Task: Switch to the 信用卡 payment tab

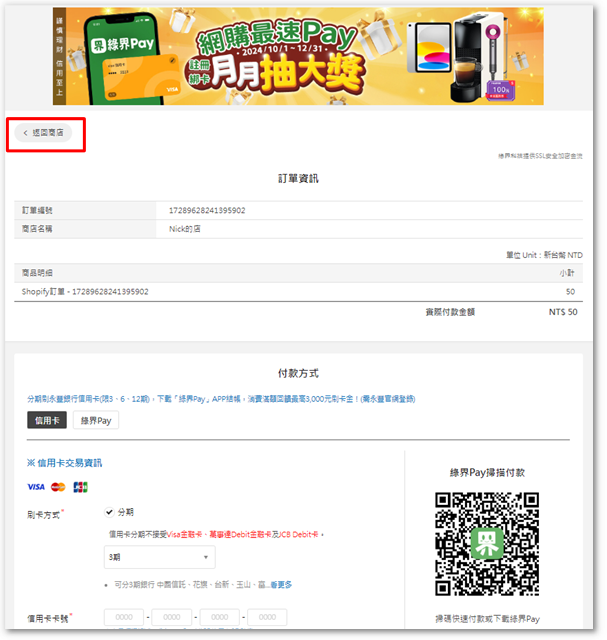Action: point(46,421)
